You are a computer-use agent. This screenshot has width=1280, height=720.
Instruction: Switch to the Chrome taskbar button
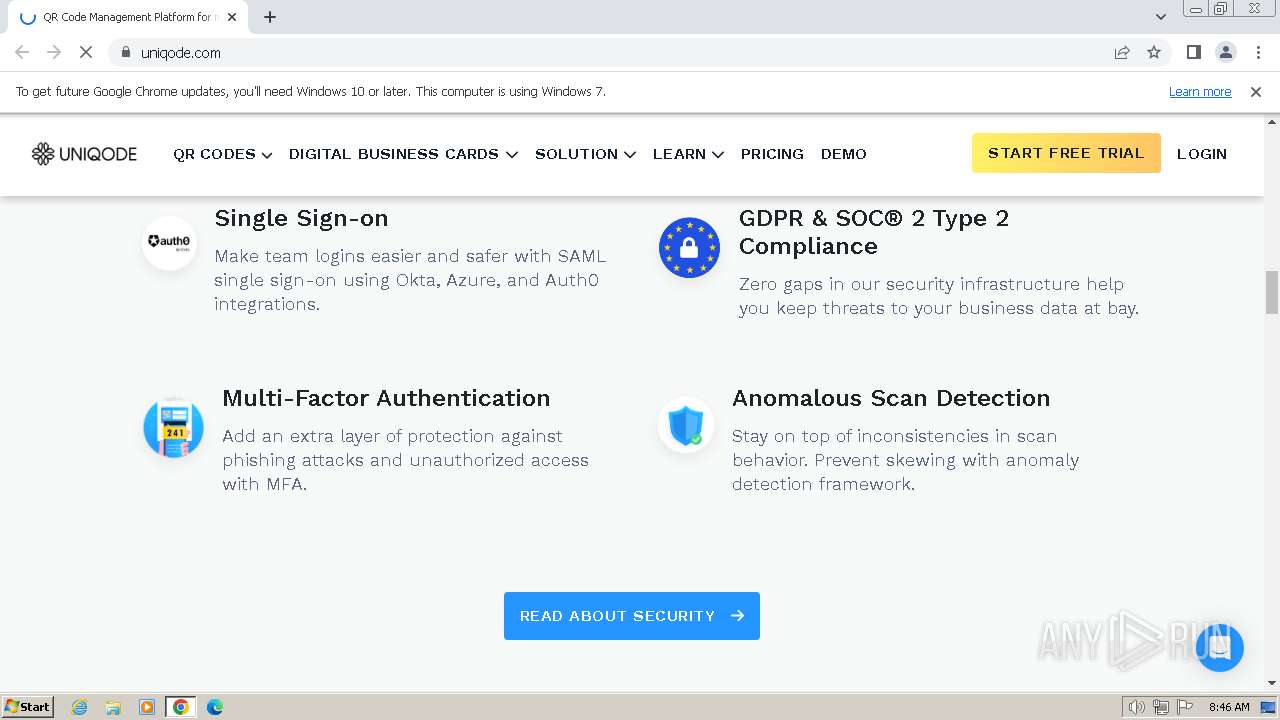coord(181,707)
